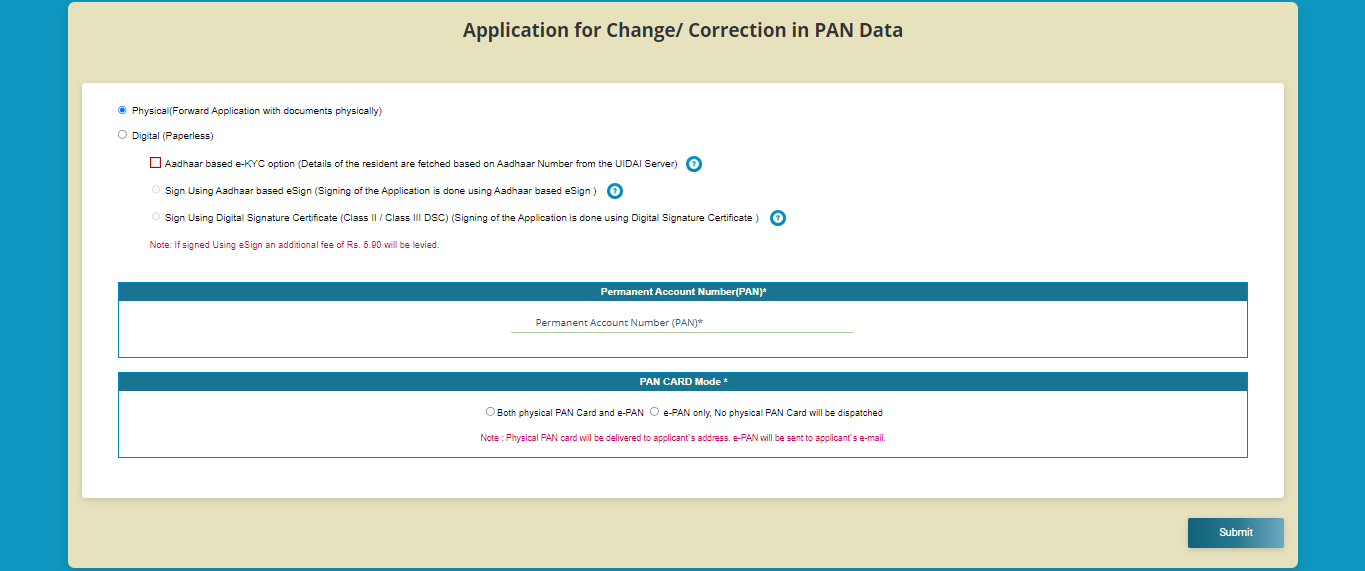
Task: Choose Sign Using Digital Signature Certificate radio
Action: click(155, 216)
